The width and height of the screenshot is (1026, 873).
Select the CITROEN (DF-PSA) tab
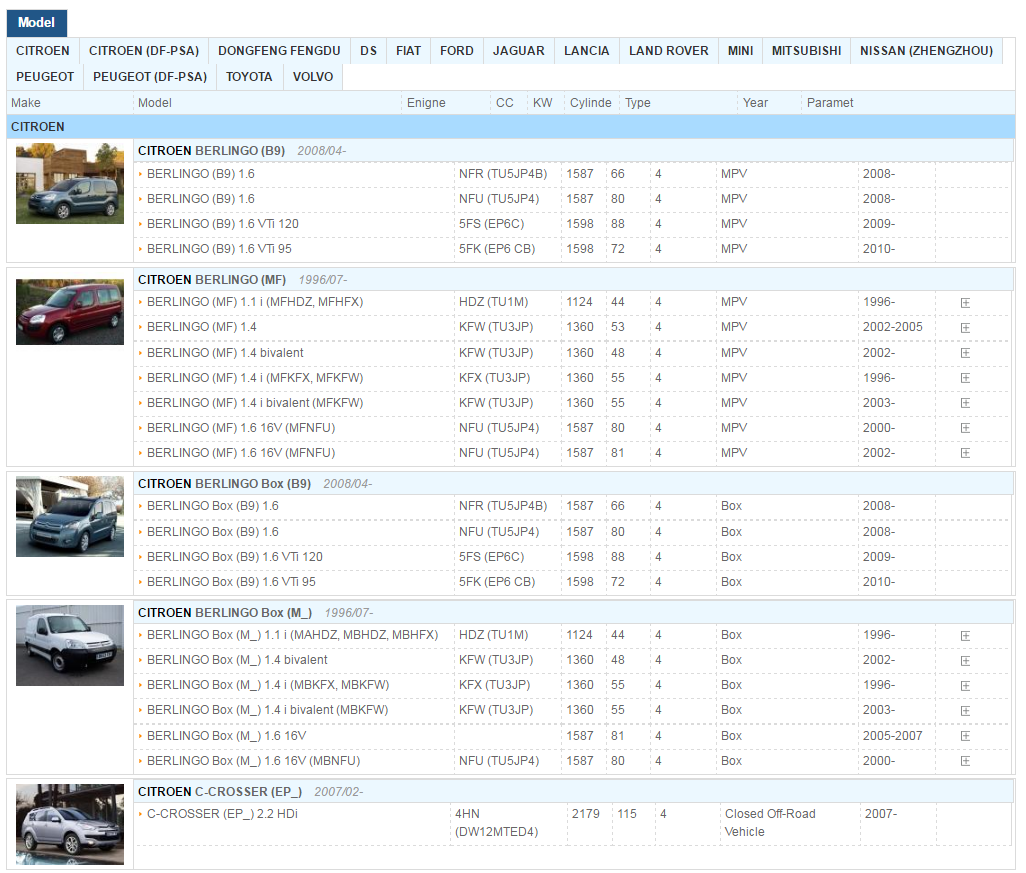(144, 51)
